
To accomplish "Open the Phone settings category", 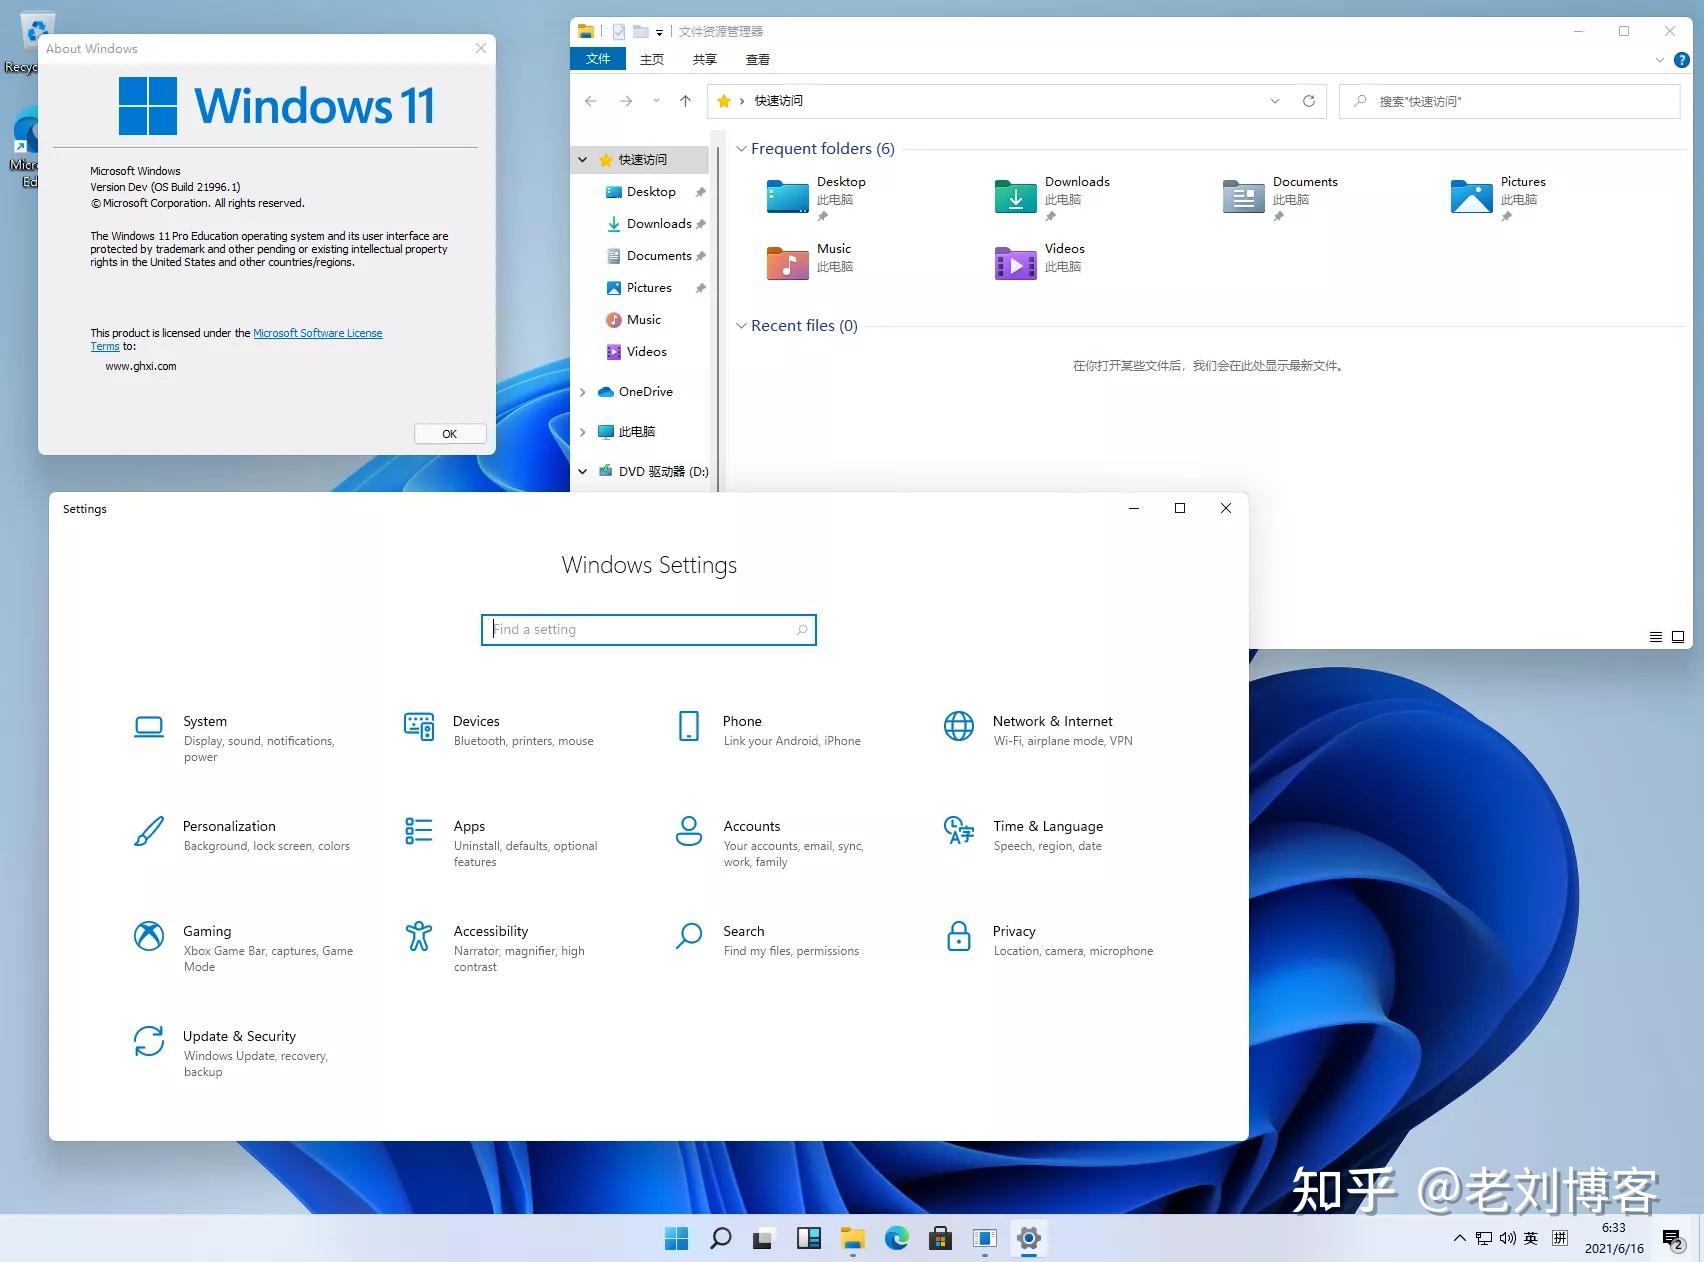I will coord(768,730).
